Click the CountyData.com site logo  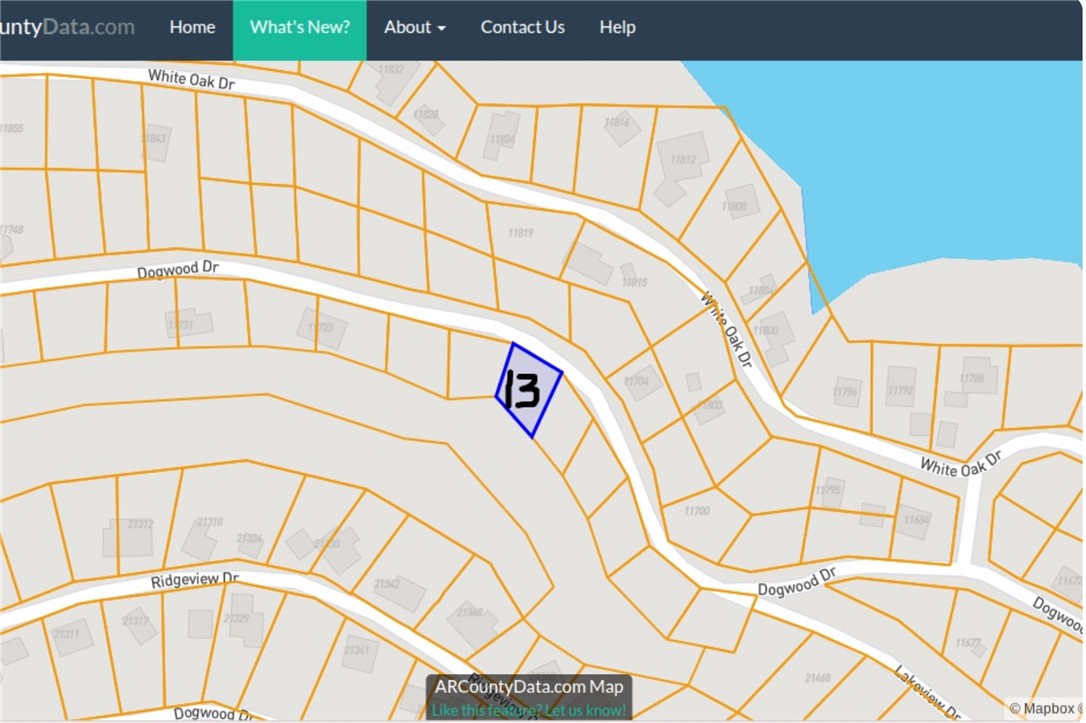click(x=68, y=28)
